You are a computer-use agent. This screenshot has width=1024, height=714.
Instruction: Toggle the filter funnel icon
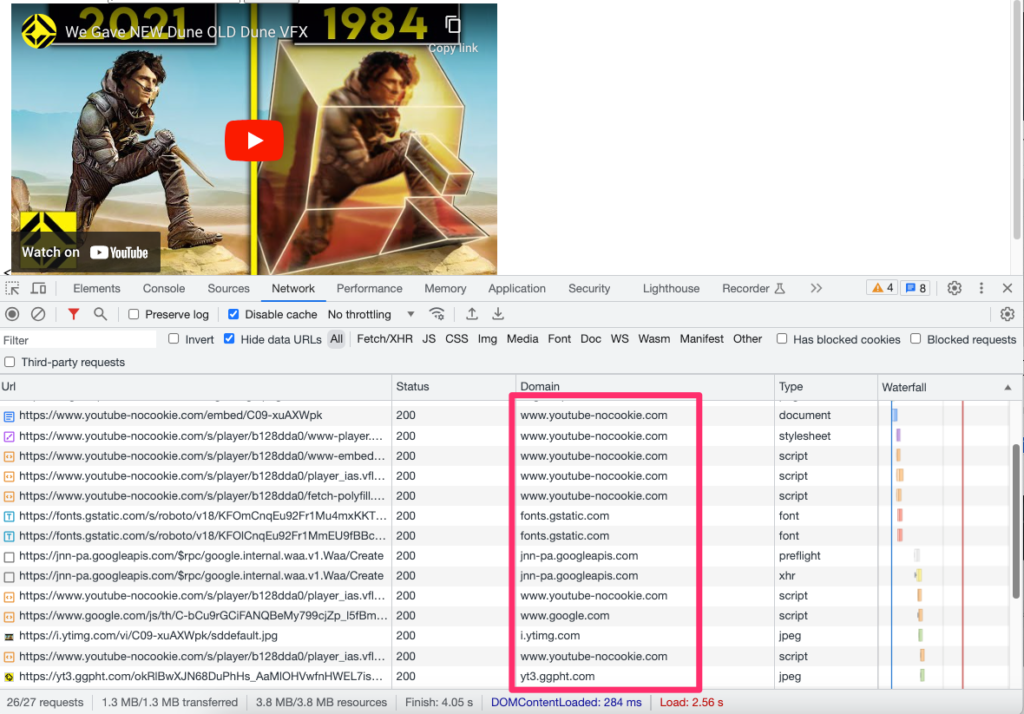tap(74, 314)
